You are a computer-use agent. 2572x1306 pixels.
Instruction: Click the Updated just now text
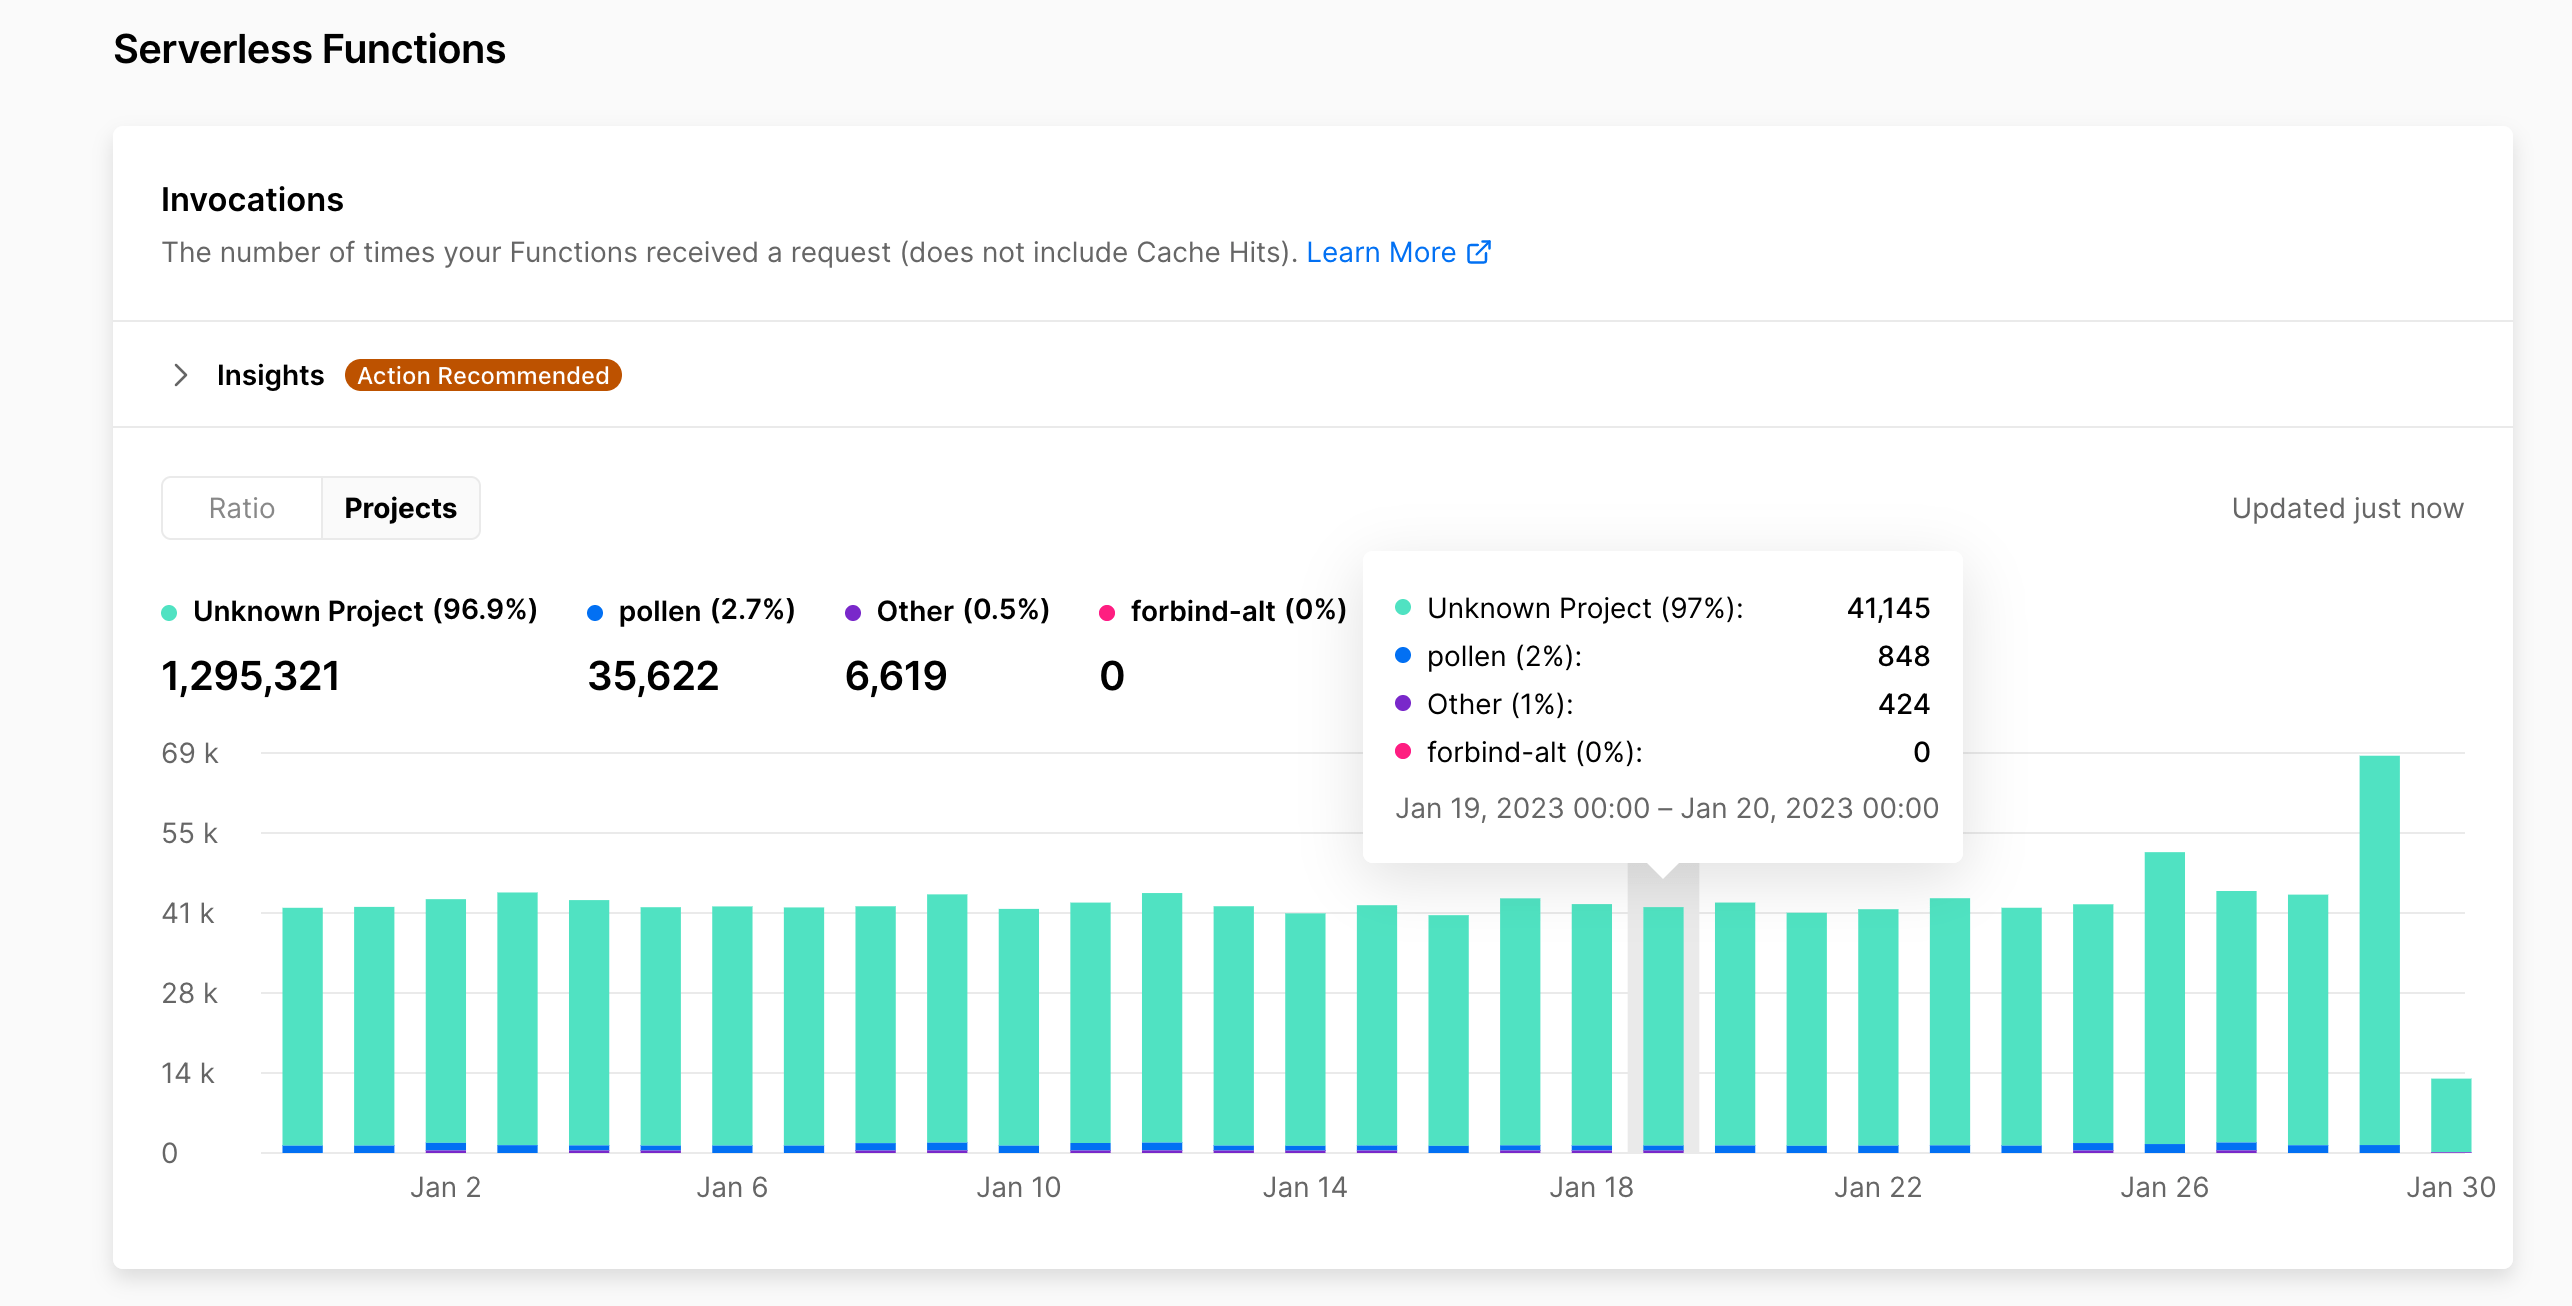tap(2347, 508)
